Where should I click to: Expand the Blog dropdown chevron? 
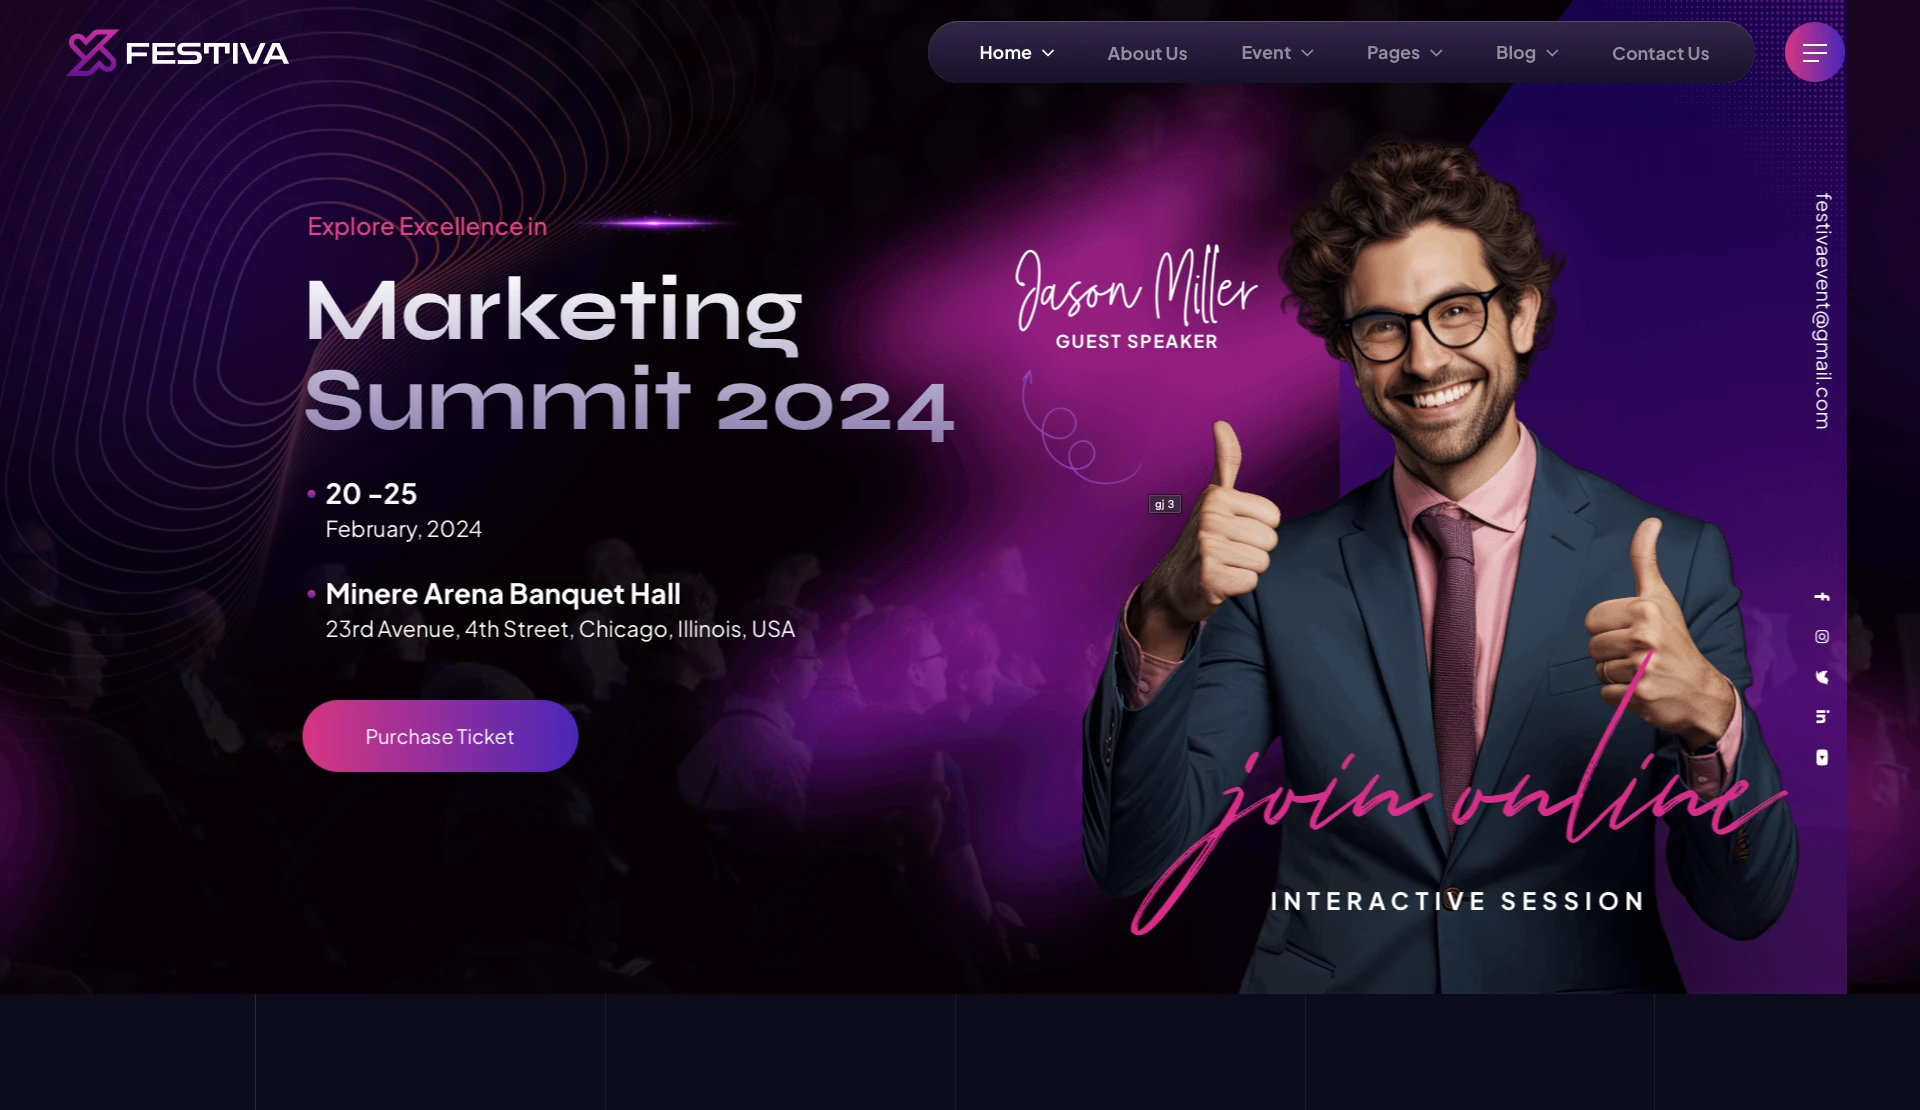pyautogui.click(x=1552, y=53)
